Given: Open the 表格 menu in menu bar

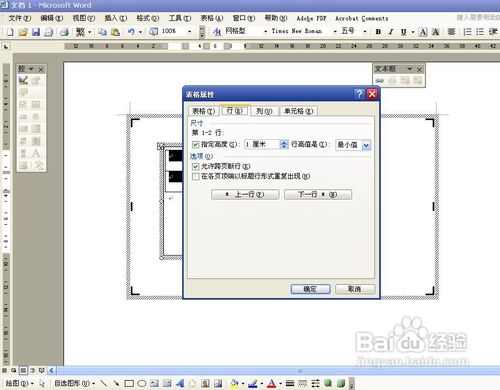Looking at the screenshot, I should click(x=212, y=18).
